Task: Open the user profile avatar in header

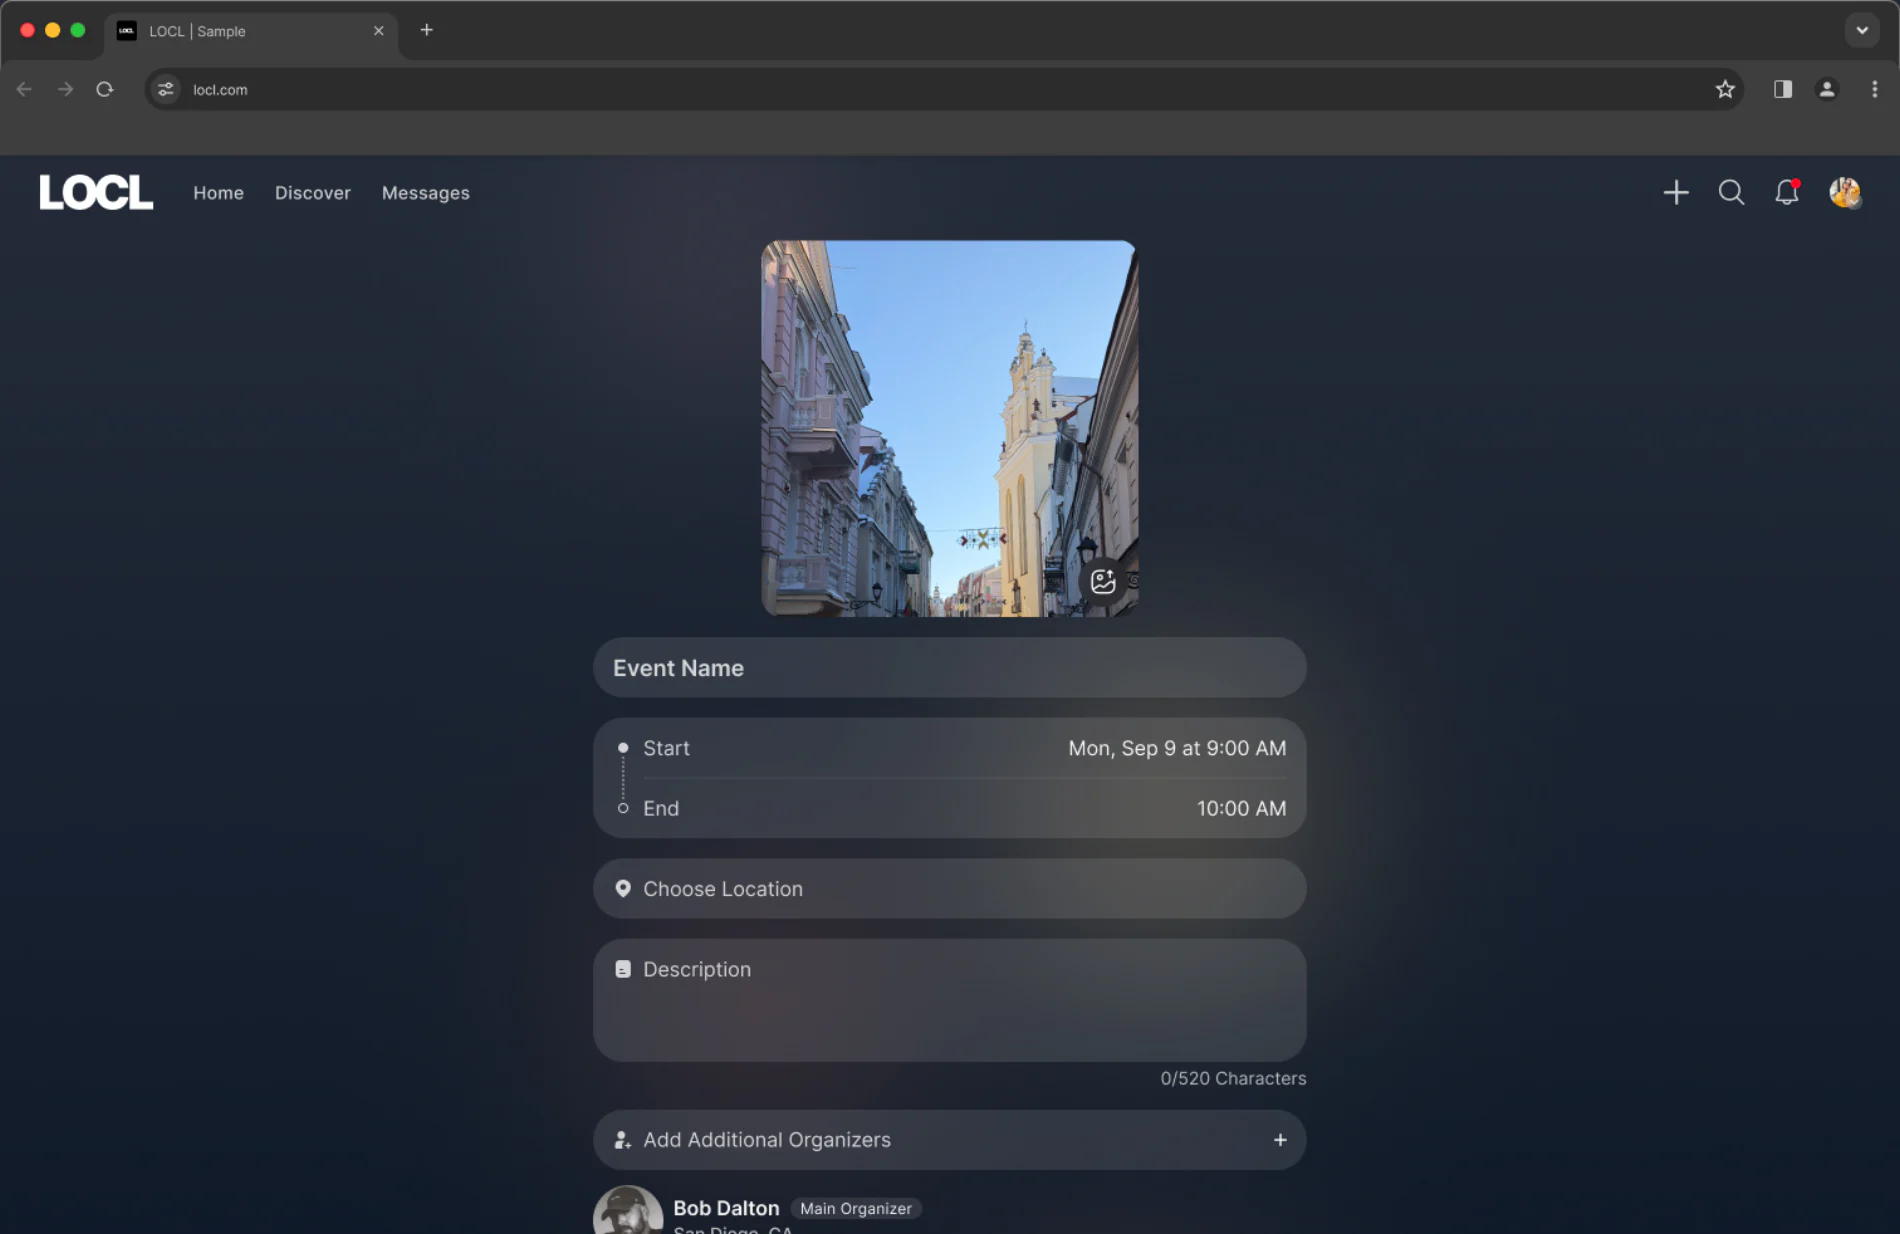Action: [x=1845, y=192]
